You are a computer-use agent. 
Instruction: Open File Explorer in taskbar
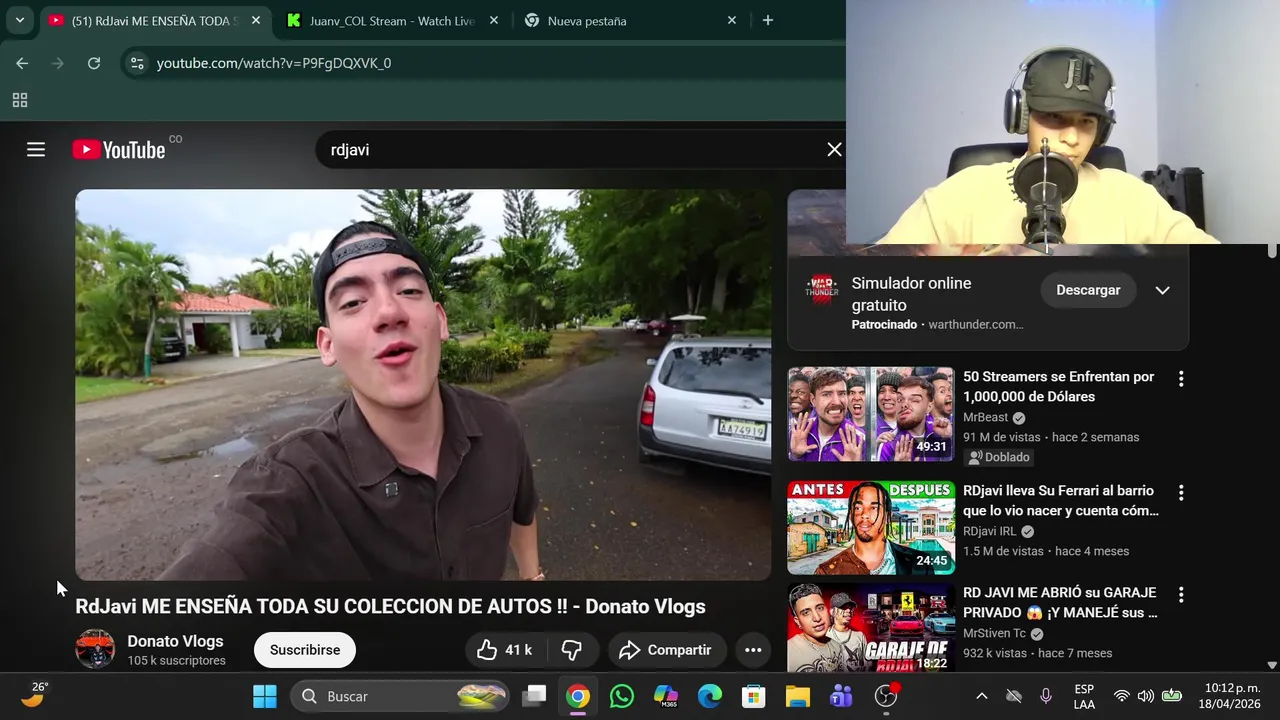(x=798, y=696)
